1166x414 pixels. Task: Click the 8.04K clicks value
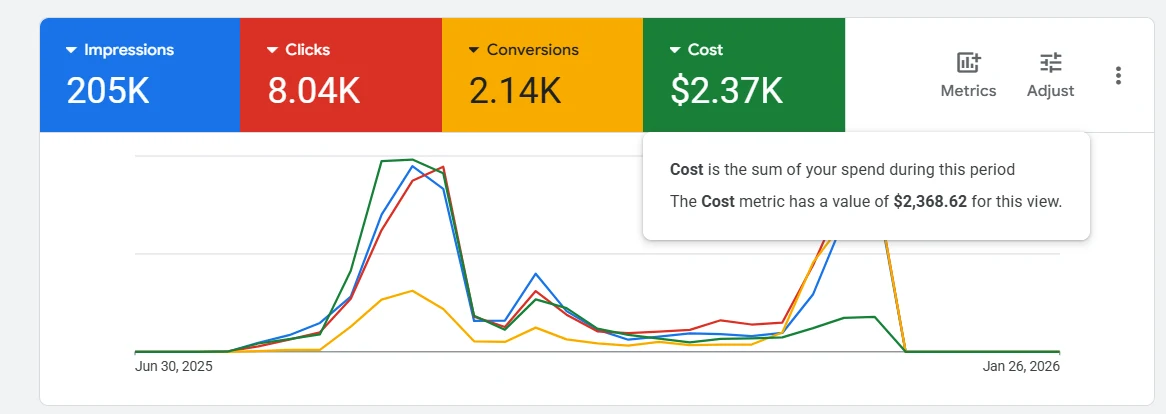point(314,91)
